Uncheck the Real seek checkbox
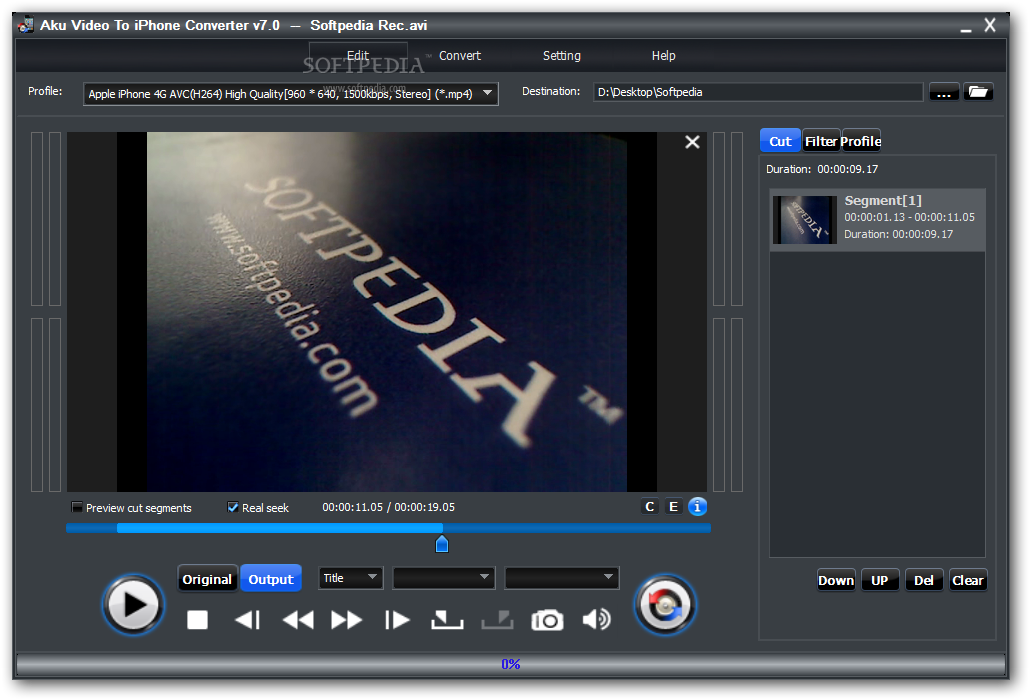Image resolution: width=1030 pixels, height=700 pixels. coord(233,507)
